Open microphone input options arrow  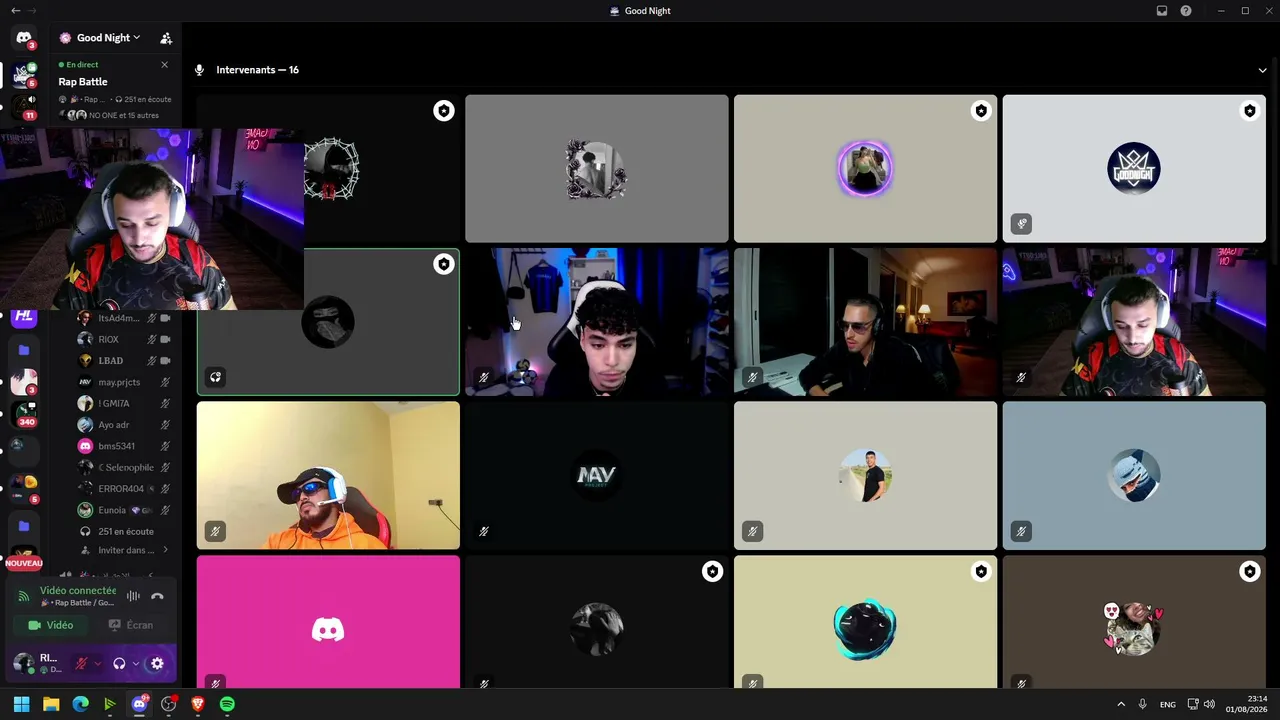98,664
